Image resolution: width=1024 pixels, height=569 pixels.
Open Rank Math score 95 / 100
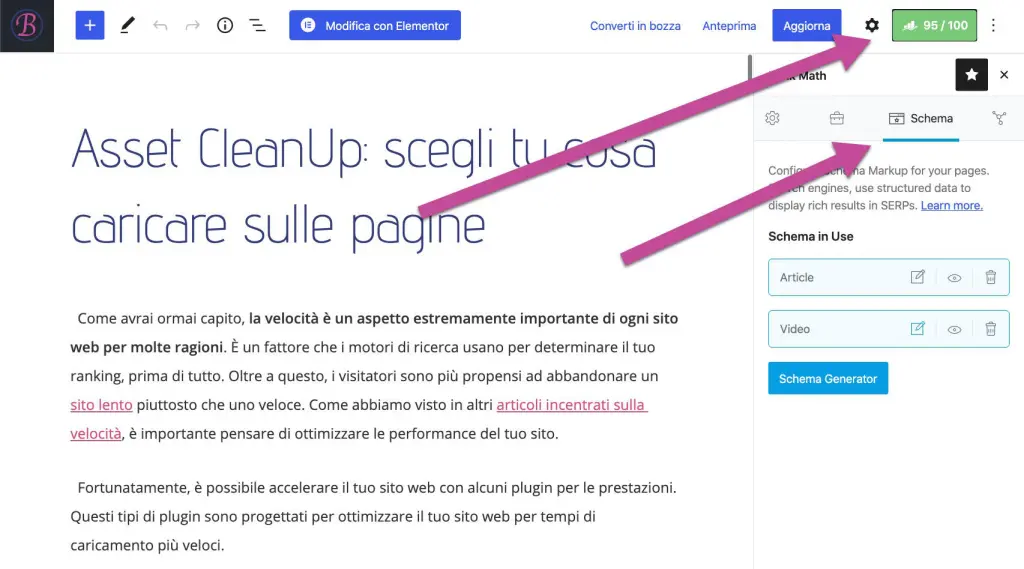coord(935,25)
